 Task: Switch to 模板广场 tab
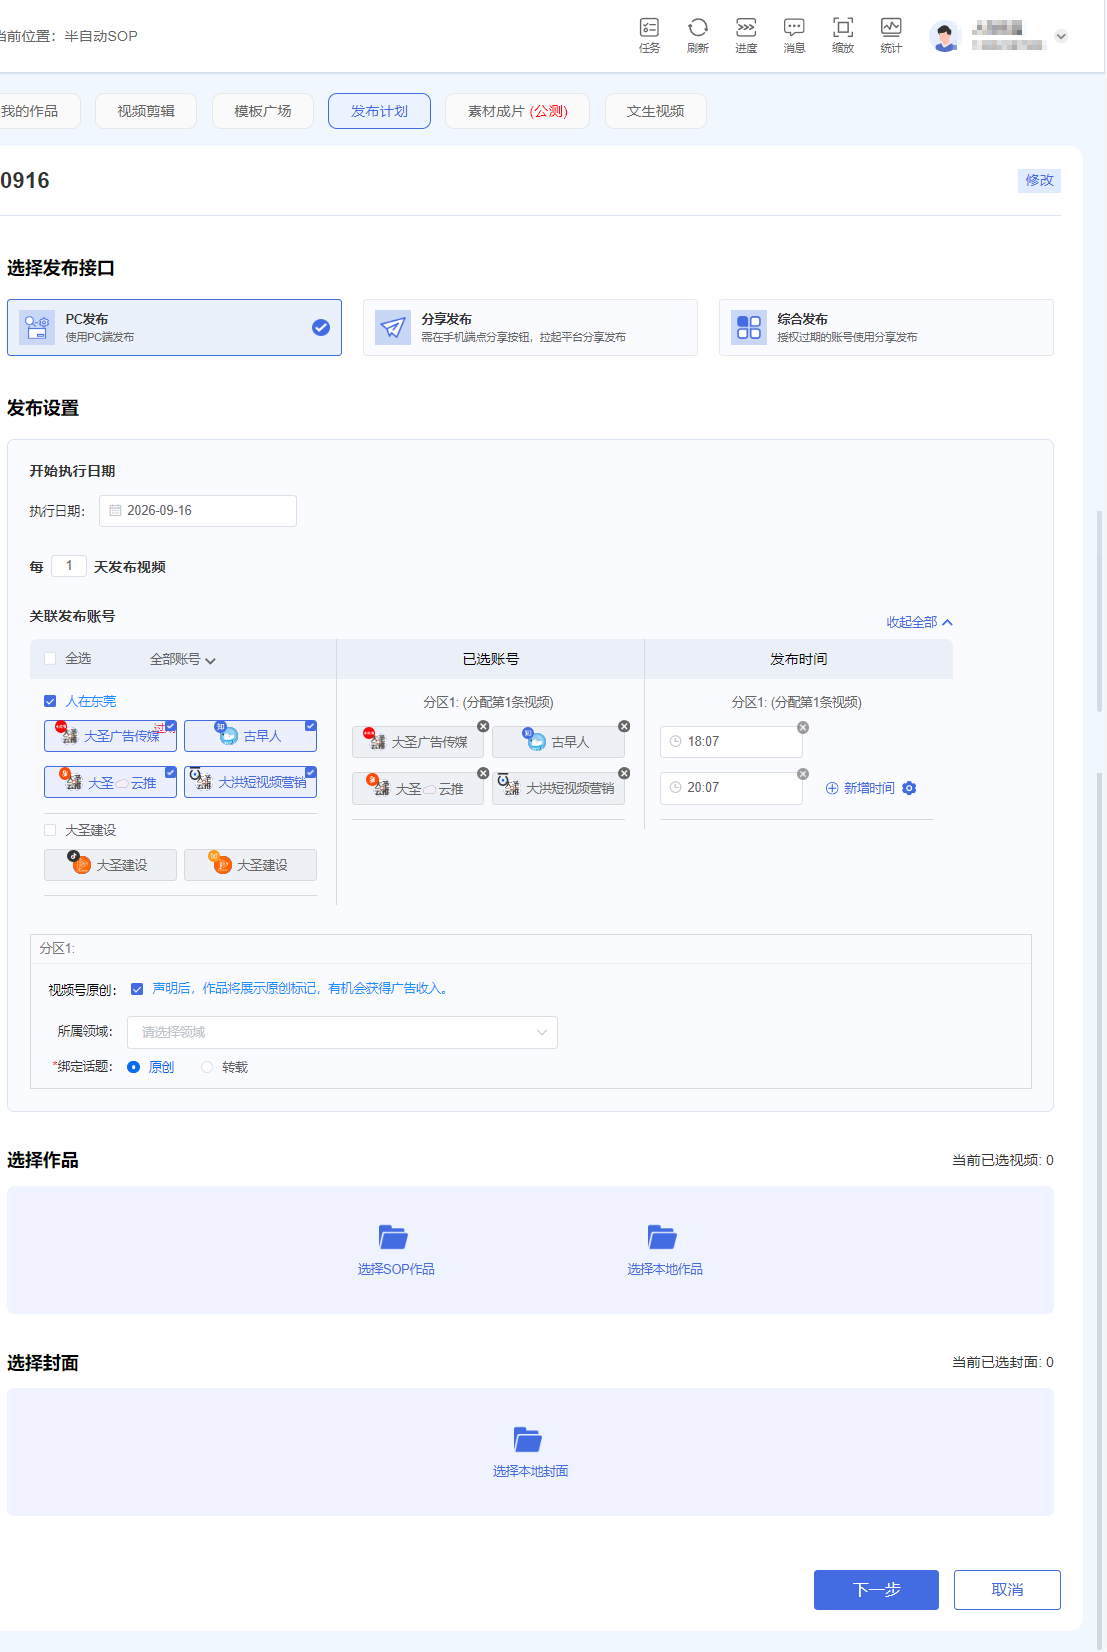tap(263, 111)
